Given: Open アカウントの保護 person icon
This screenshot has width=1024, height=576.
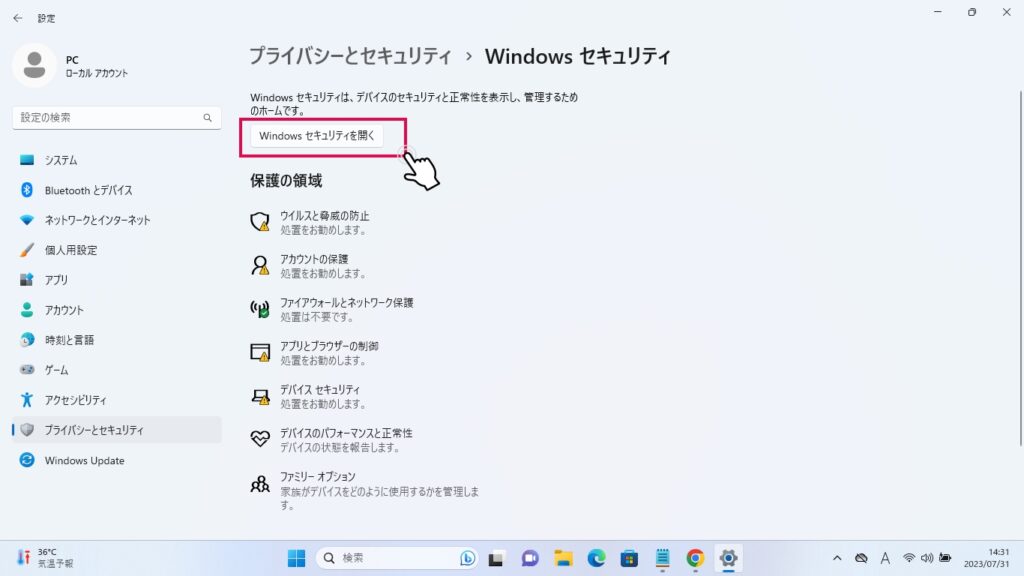Looking at the screenshot, I should pyautogui.click(x=260, y=266).
